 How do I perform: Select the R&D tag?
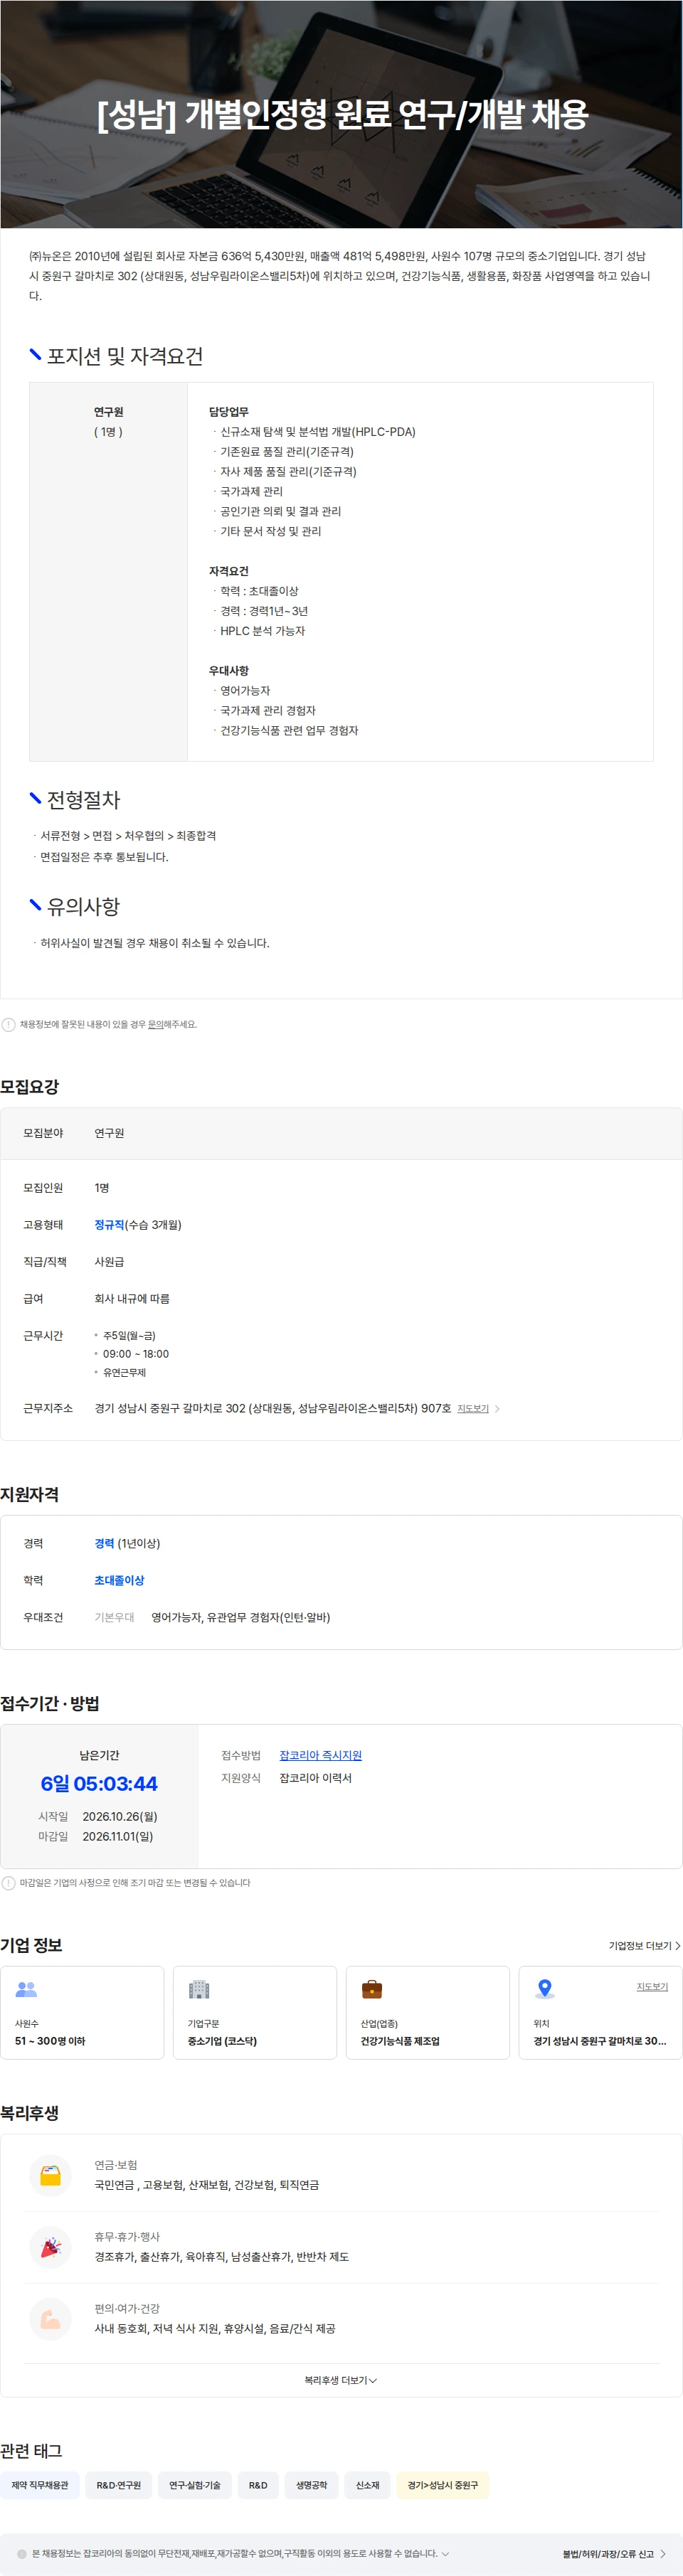pos(258,2484)
